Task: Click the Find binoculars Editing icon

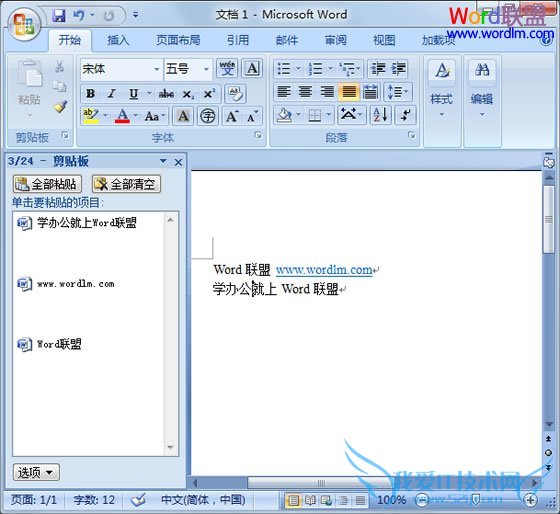Action: 482,70
